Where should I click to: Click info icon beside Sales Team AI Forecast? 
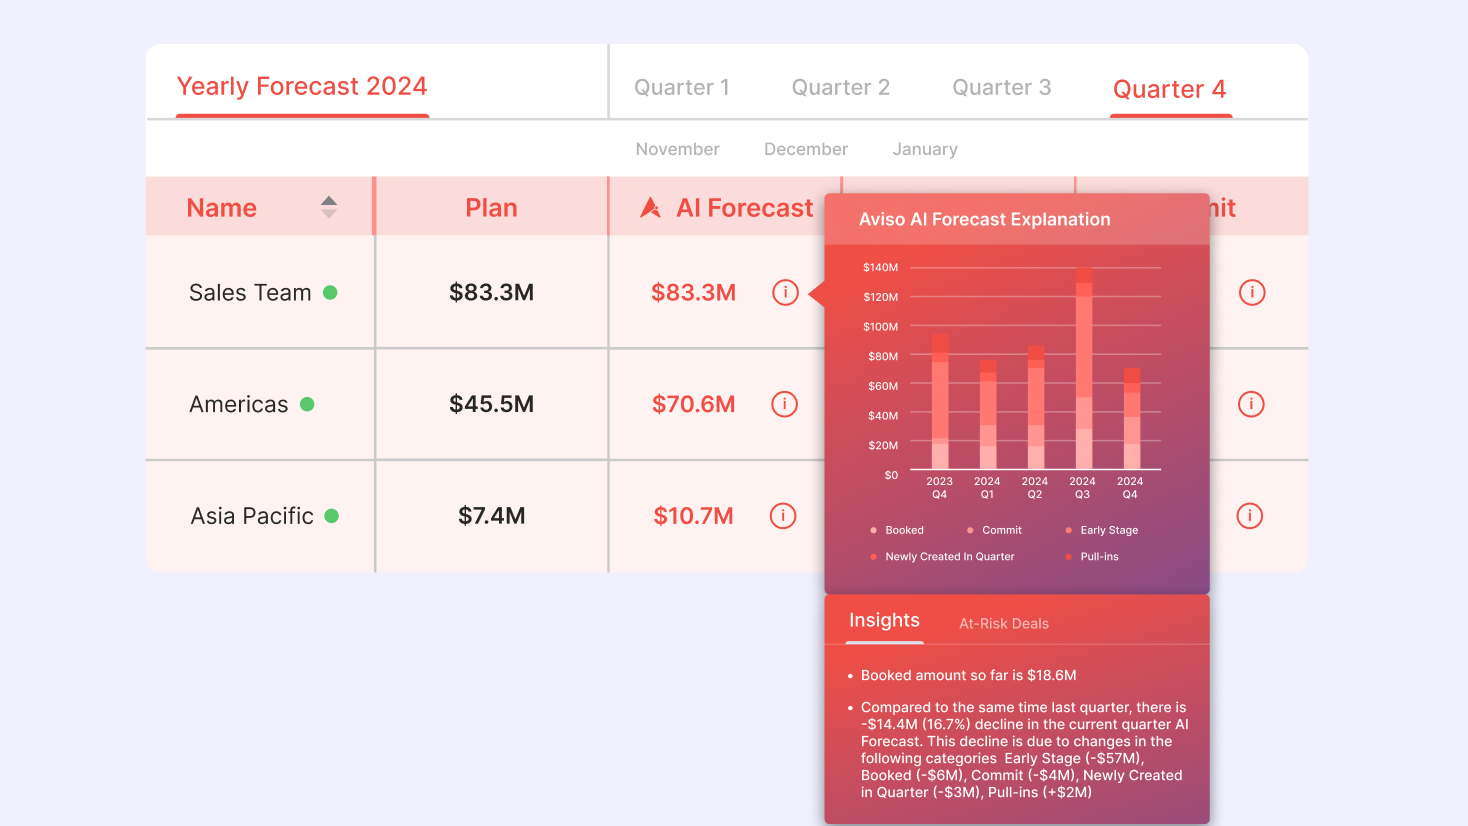pyautogui.click(x=785, y=293)
